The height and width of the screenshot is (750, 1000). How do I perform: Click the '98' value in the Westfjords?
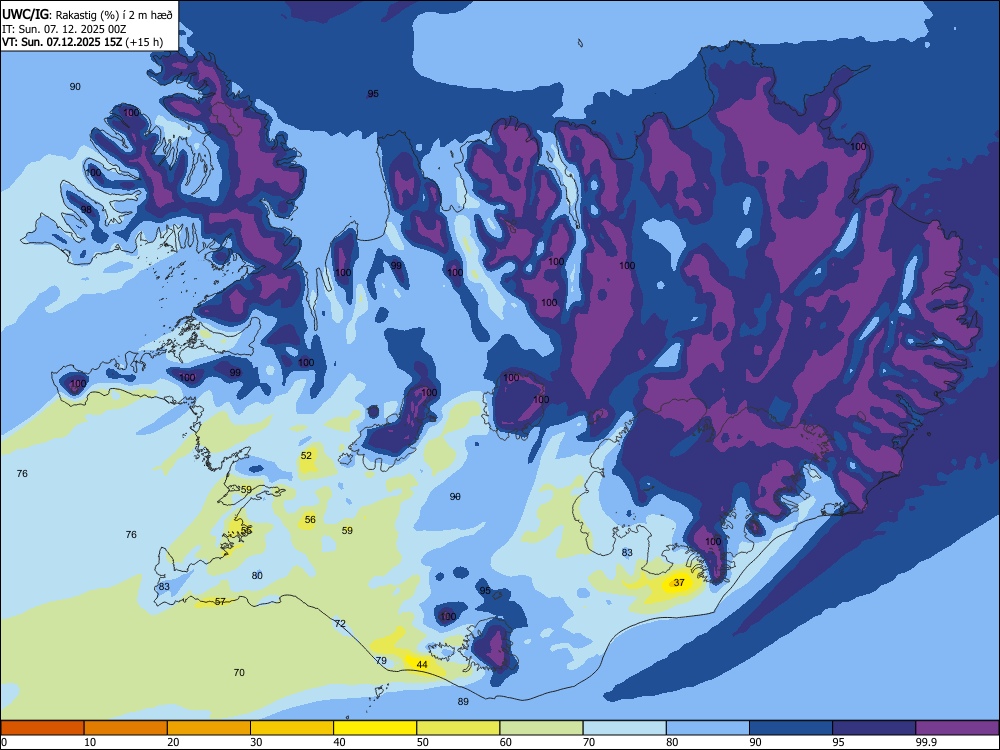86,209
